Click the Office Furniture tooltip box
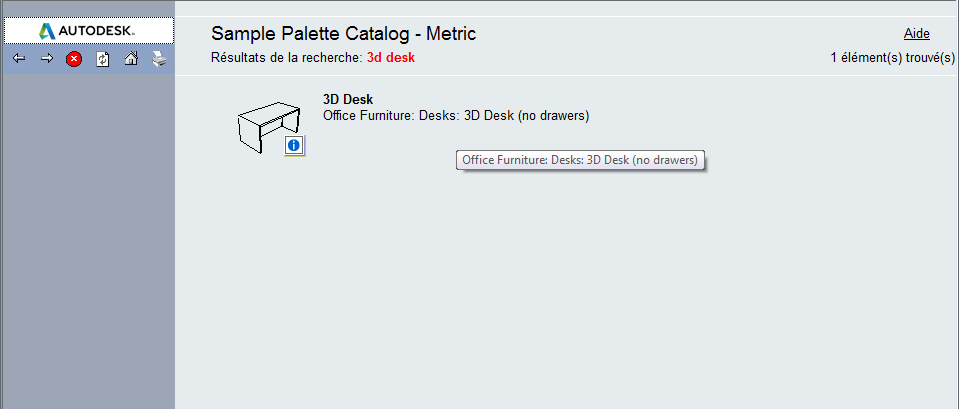This screenshot has width=959, height=409. (580, 160)
